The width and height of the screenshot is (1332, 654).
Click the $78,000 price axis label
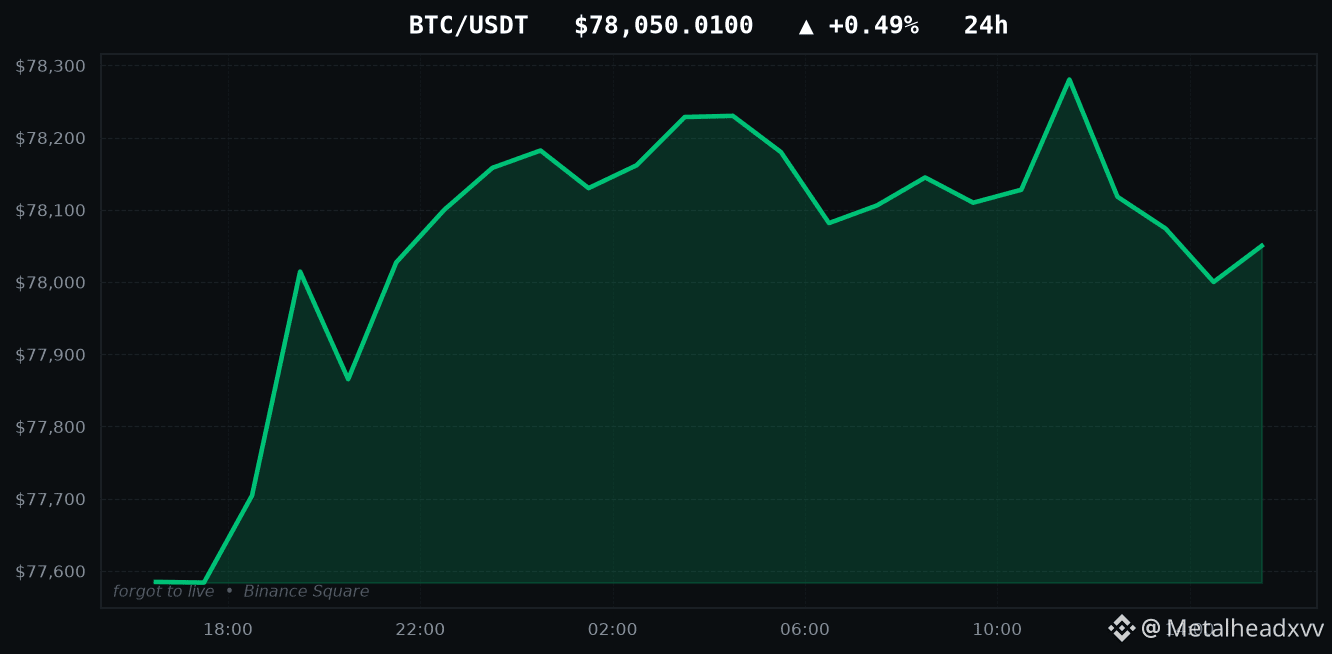pyautogui.click(x=51, y=283)
